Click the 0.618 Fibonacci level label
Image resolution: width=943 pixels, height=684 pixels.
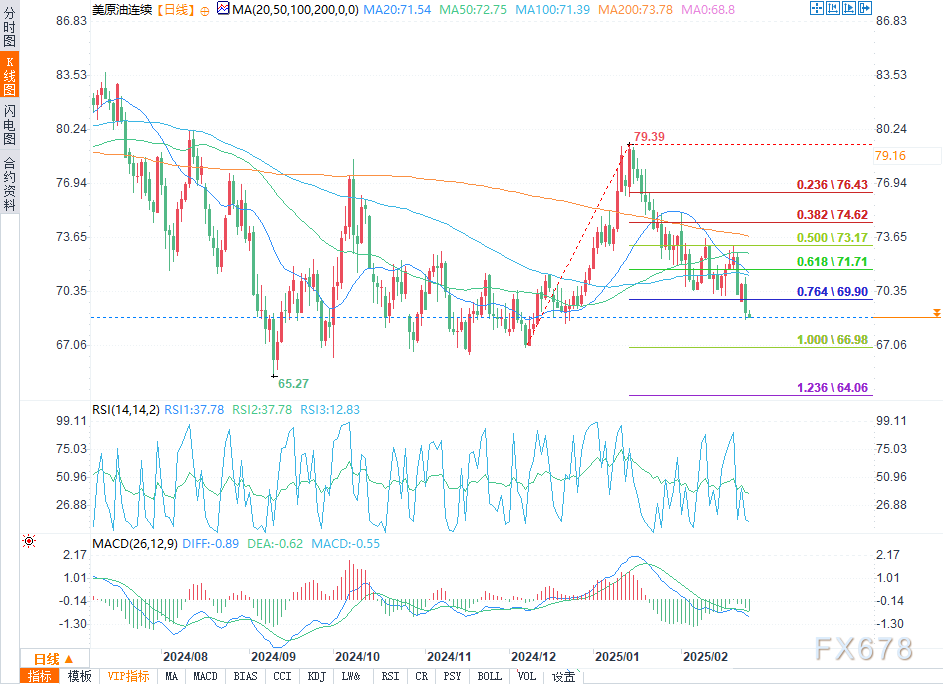pyautogui.click(x=829, y=260)
